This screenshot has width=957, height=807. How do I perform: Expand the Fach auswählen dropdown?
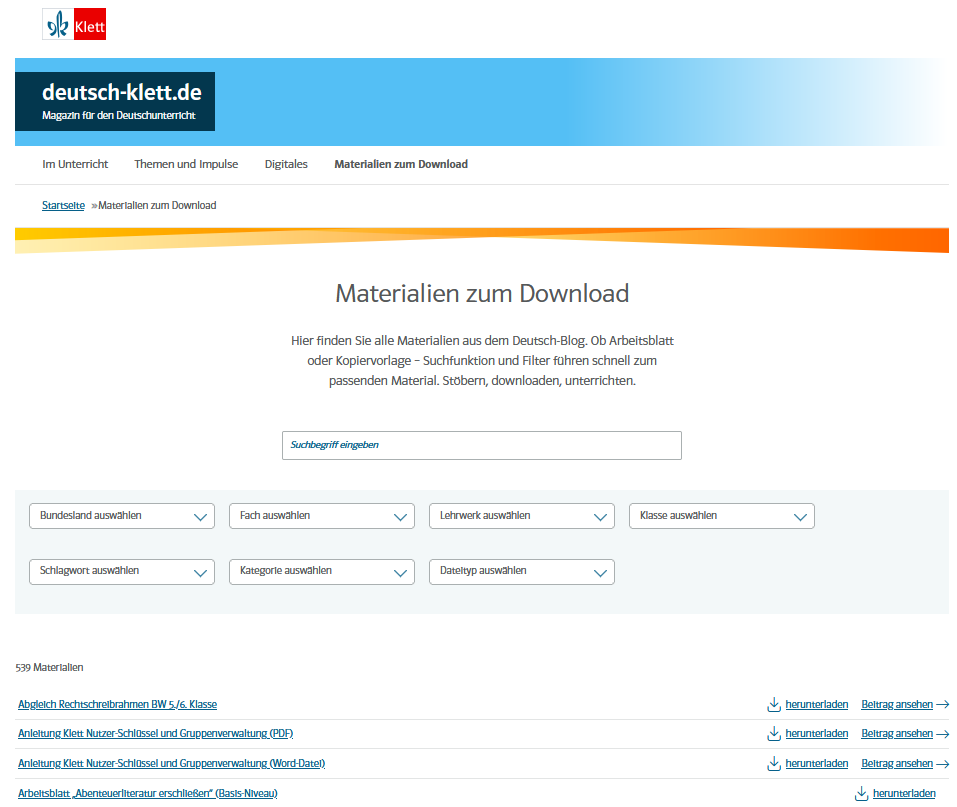pyautogui.click(x=322, y=516)
